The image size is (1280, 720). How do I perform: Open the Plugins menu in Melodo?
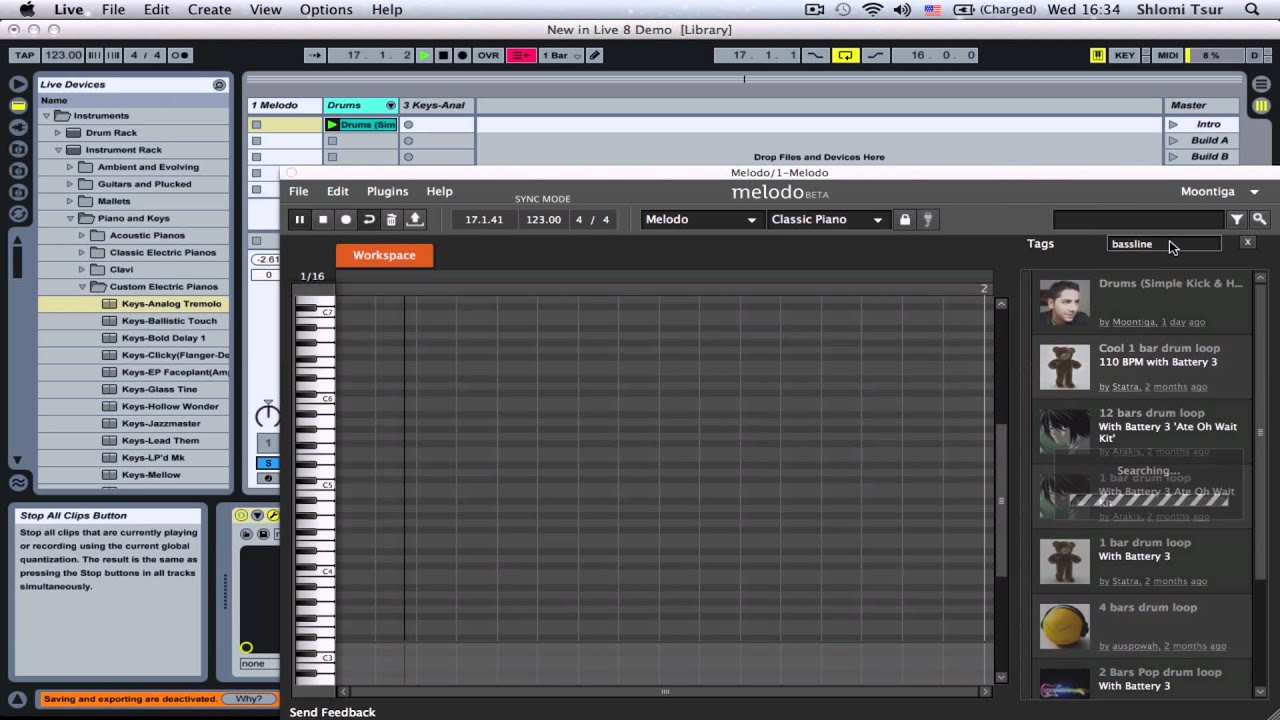click(387, 191)
